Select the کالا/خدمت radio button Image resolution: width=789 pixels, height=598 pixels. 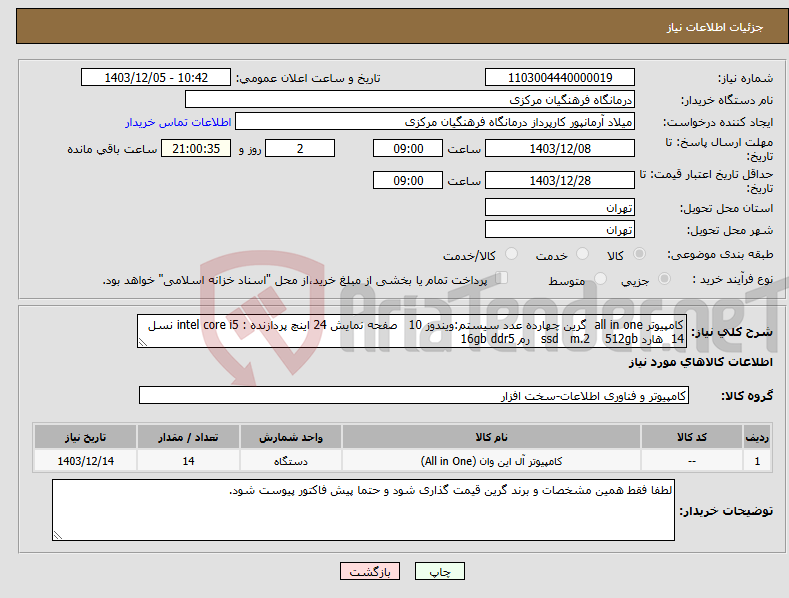tap(511, 254)
